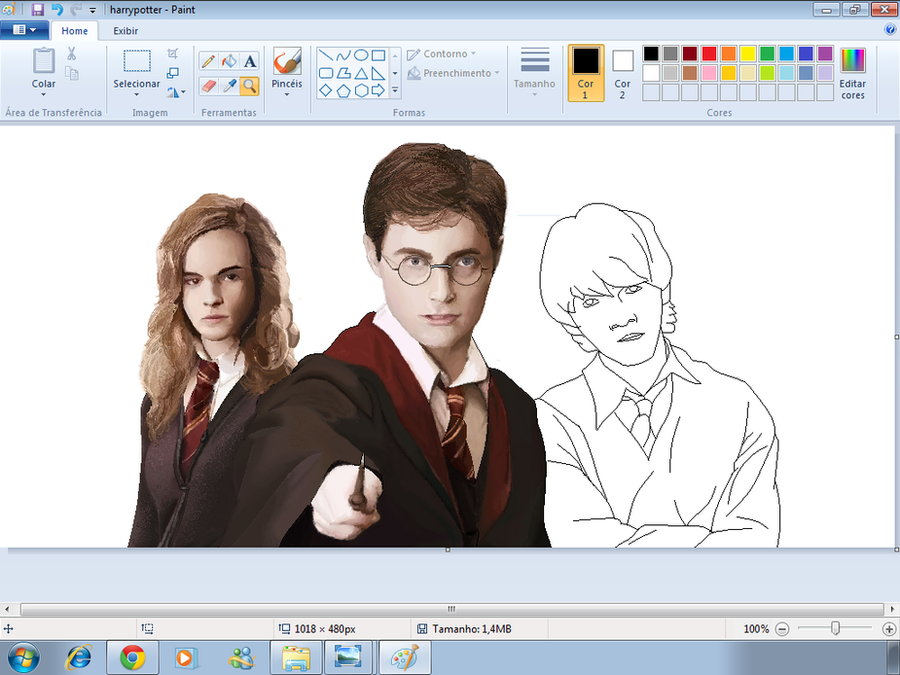This screenshot has height=675, width=900.
Task: Open the Paint help icon
Action: (x=890, y=30)
